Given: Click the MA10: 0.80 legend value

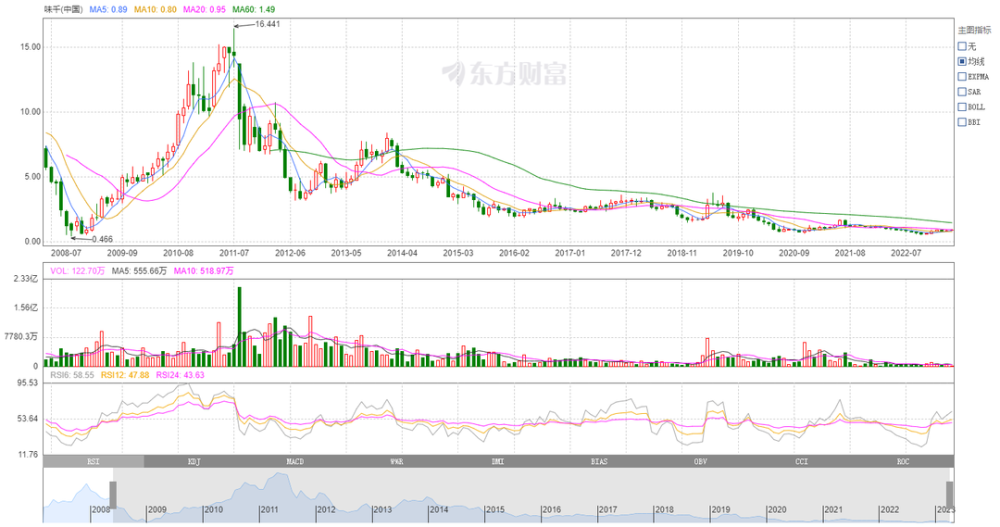Looking at the screenshot, I should coord(155,10).
